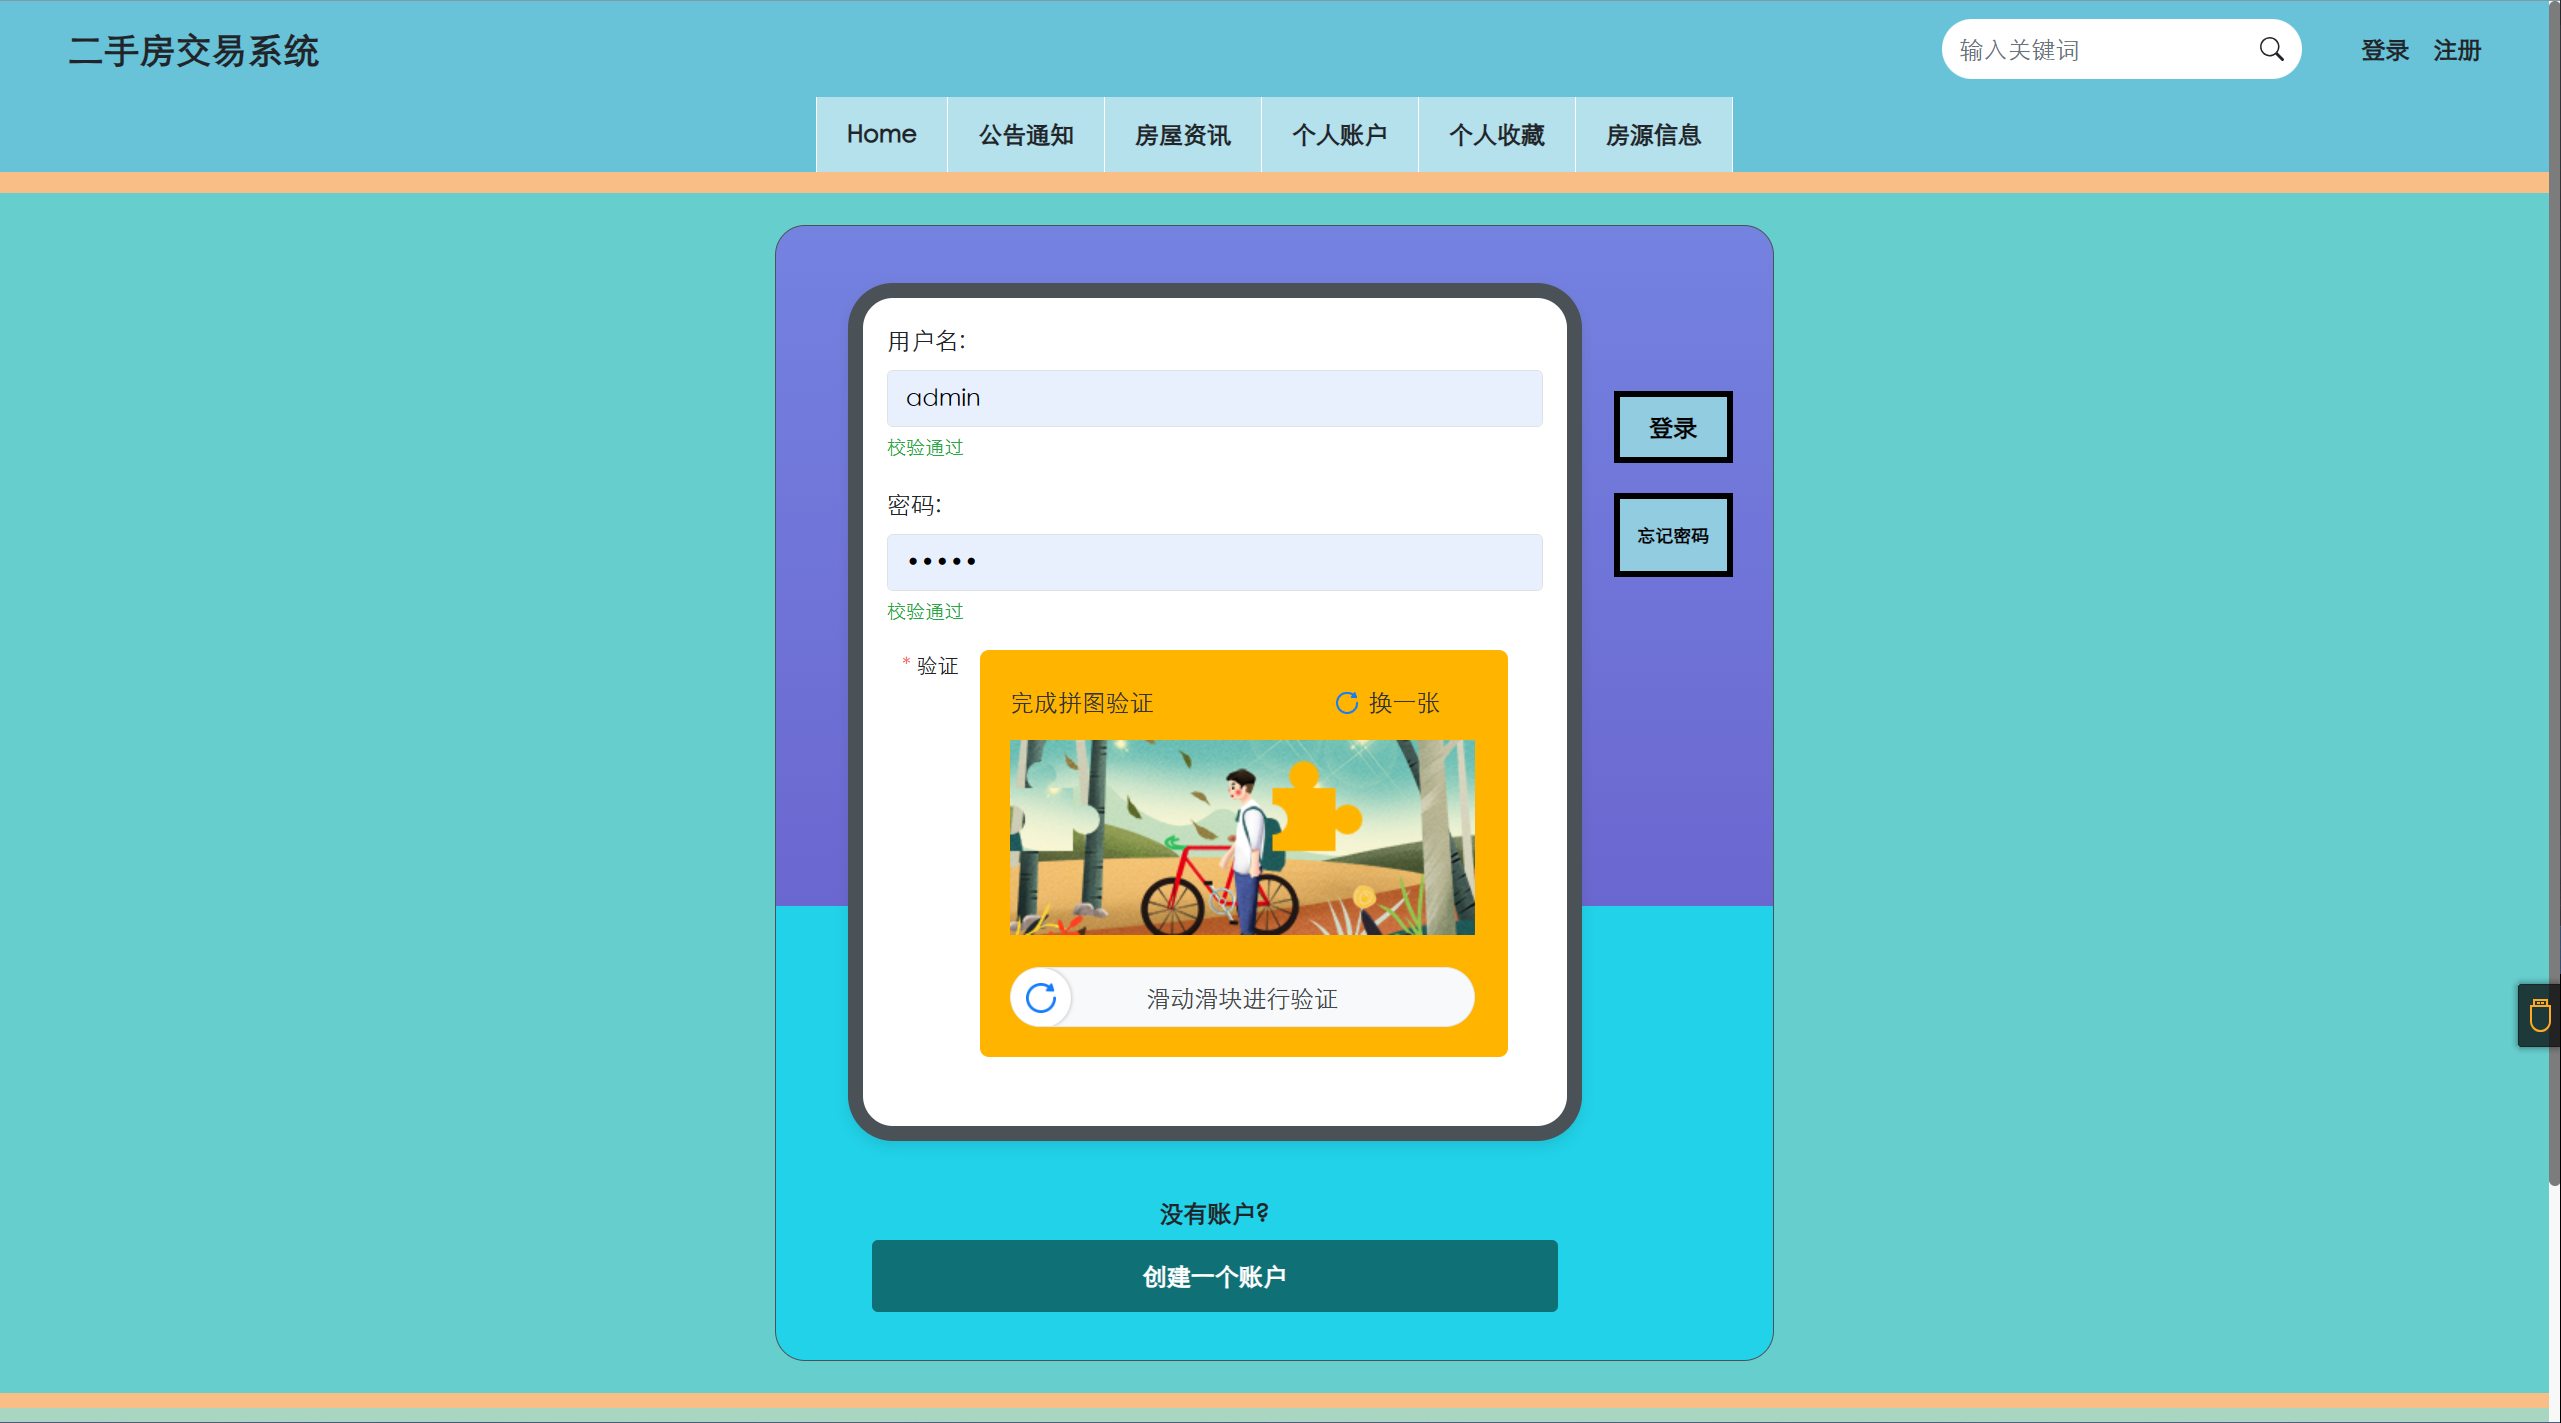
Task: Click 登录 link in header
Action: coord(2385,50)
